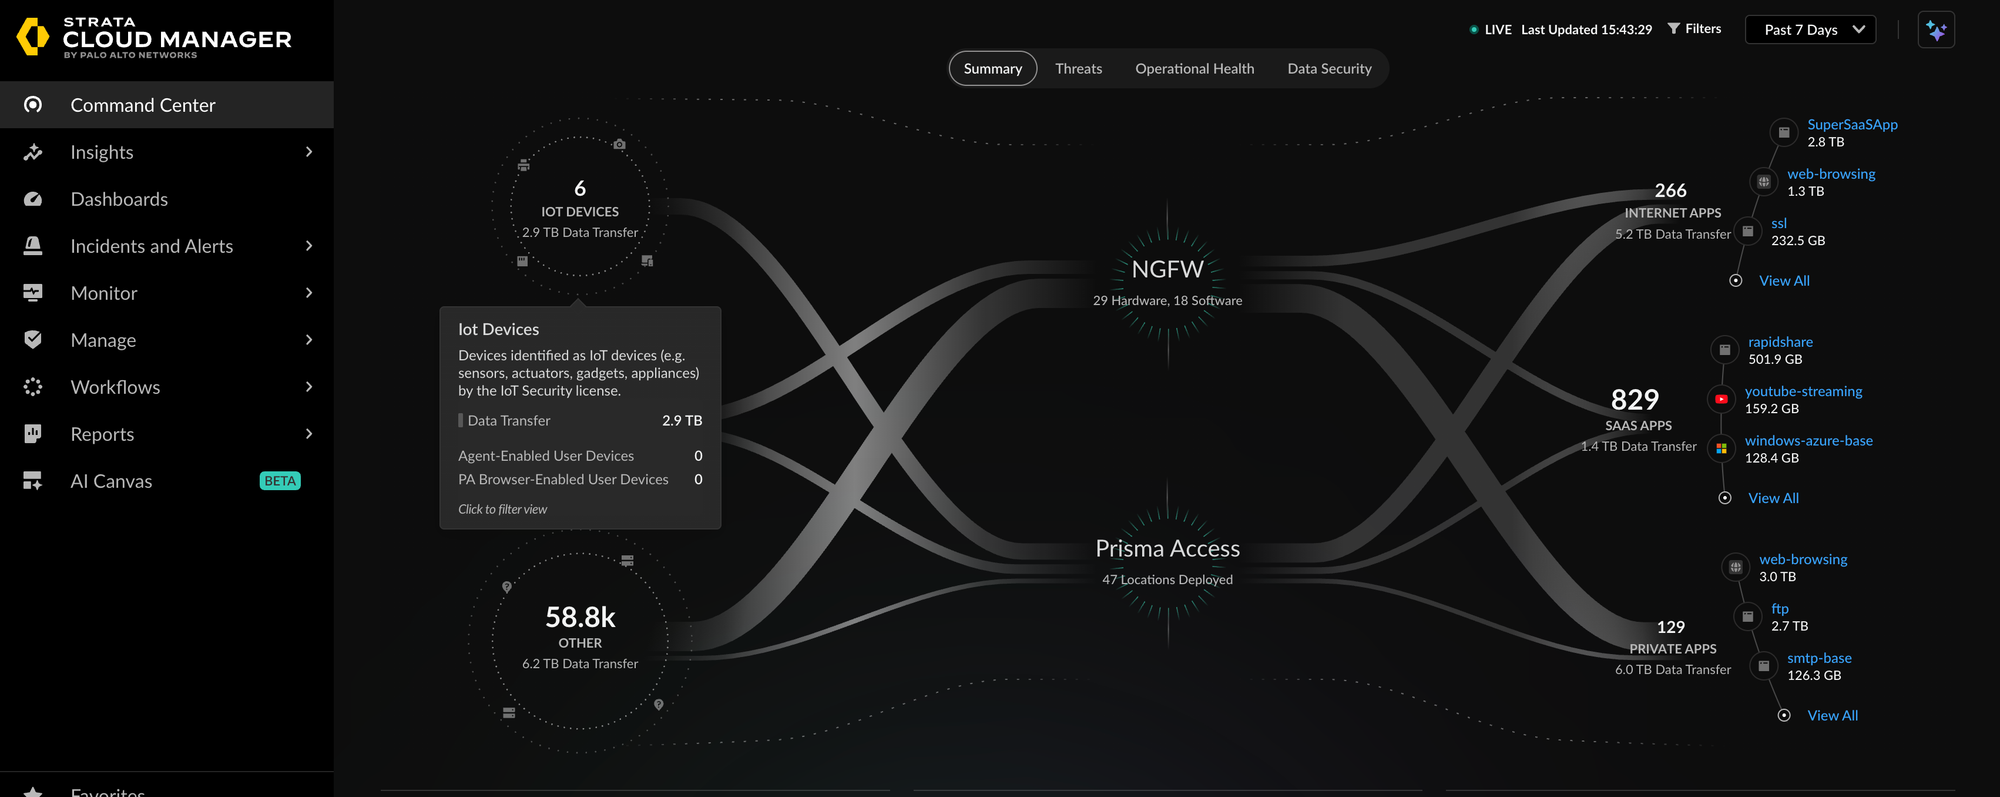Click the Manage shield icon
This screenshot has height=797, width=2000.
pyautogui.click(x=33, y=340)
